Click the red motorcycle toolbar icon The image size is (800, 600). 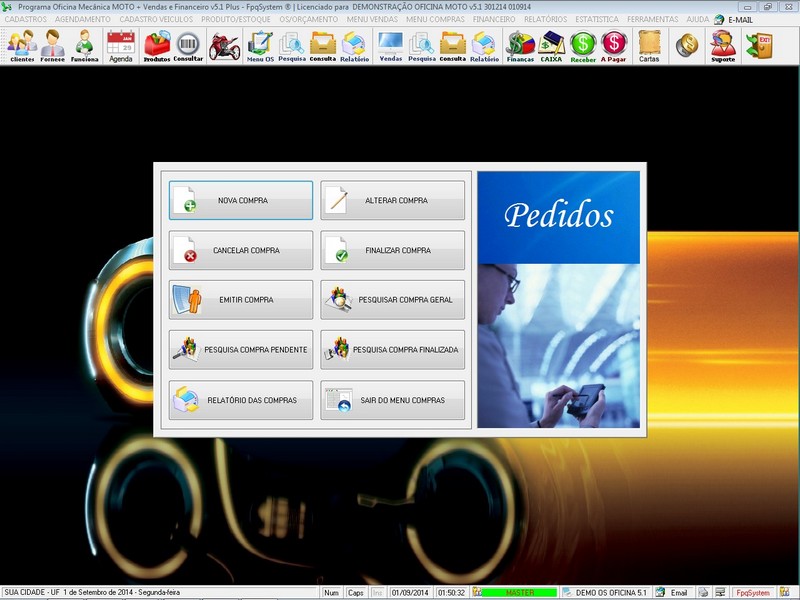pyautogui.click(x=224, y=46)
